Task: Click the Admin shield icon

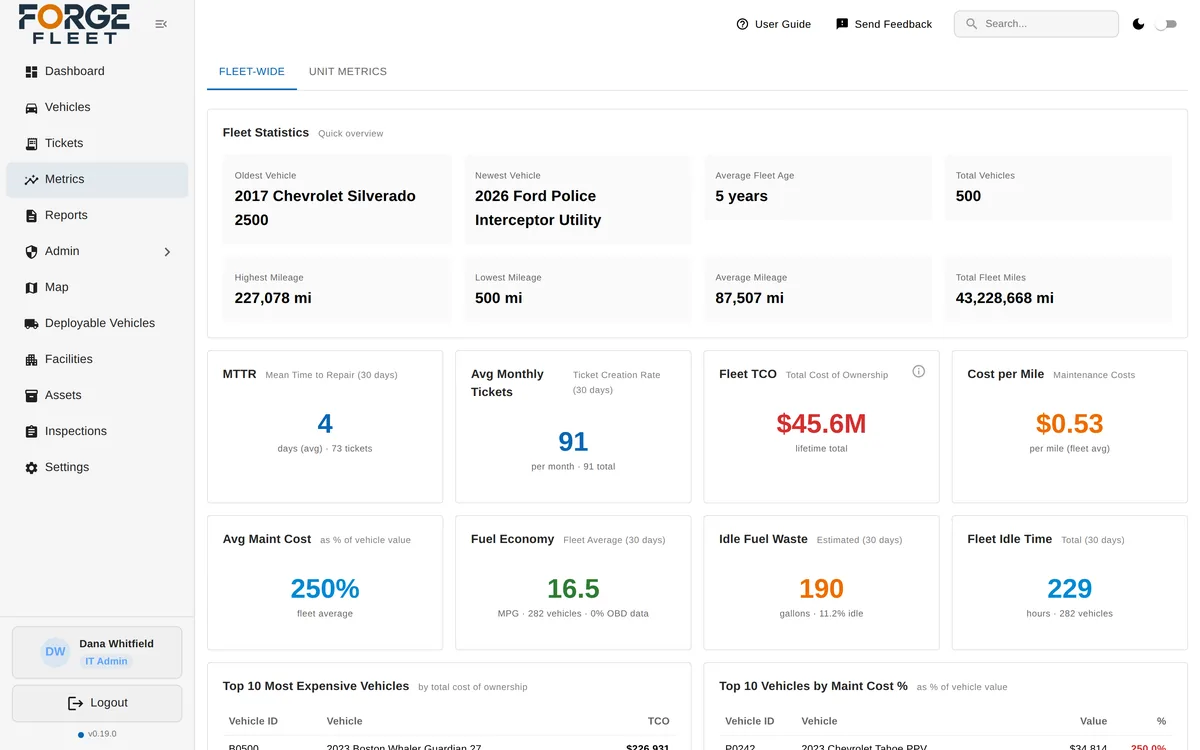Action: [x=31, y=252]
